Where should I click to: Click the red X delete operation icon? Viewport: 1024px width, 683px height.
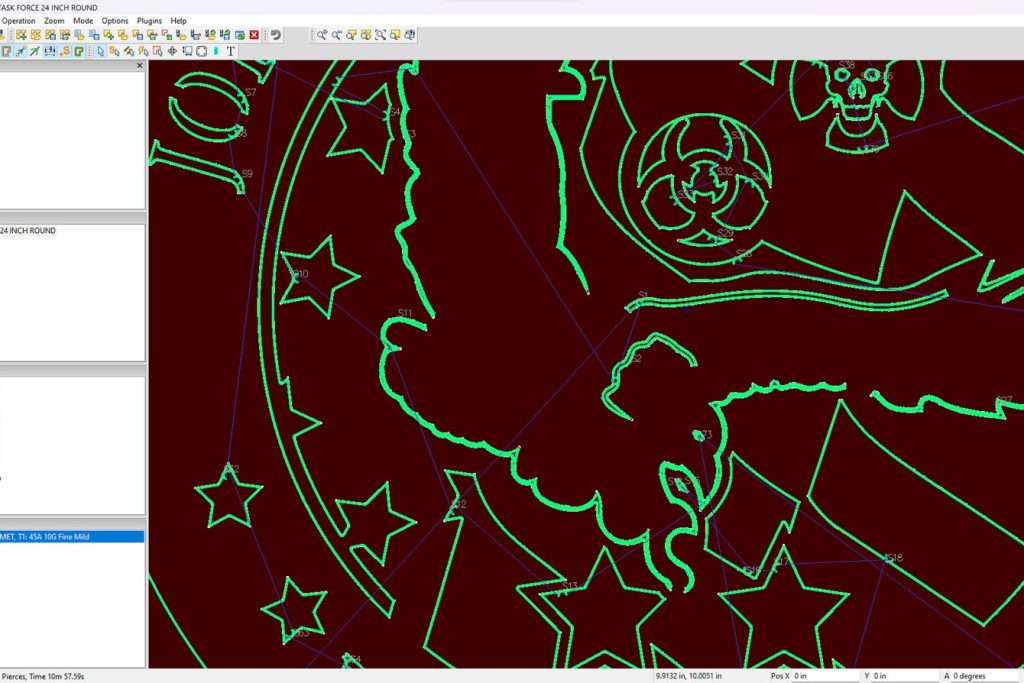click(x=254, y=35)
